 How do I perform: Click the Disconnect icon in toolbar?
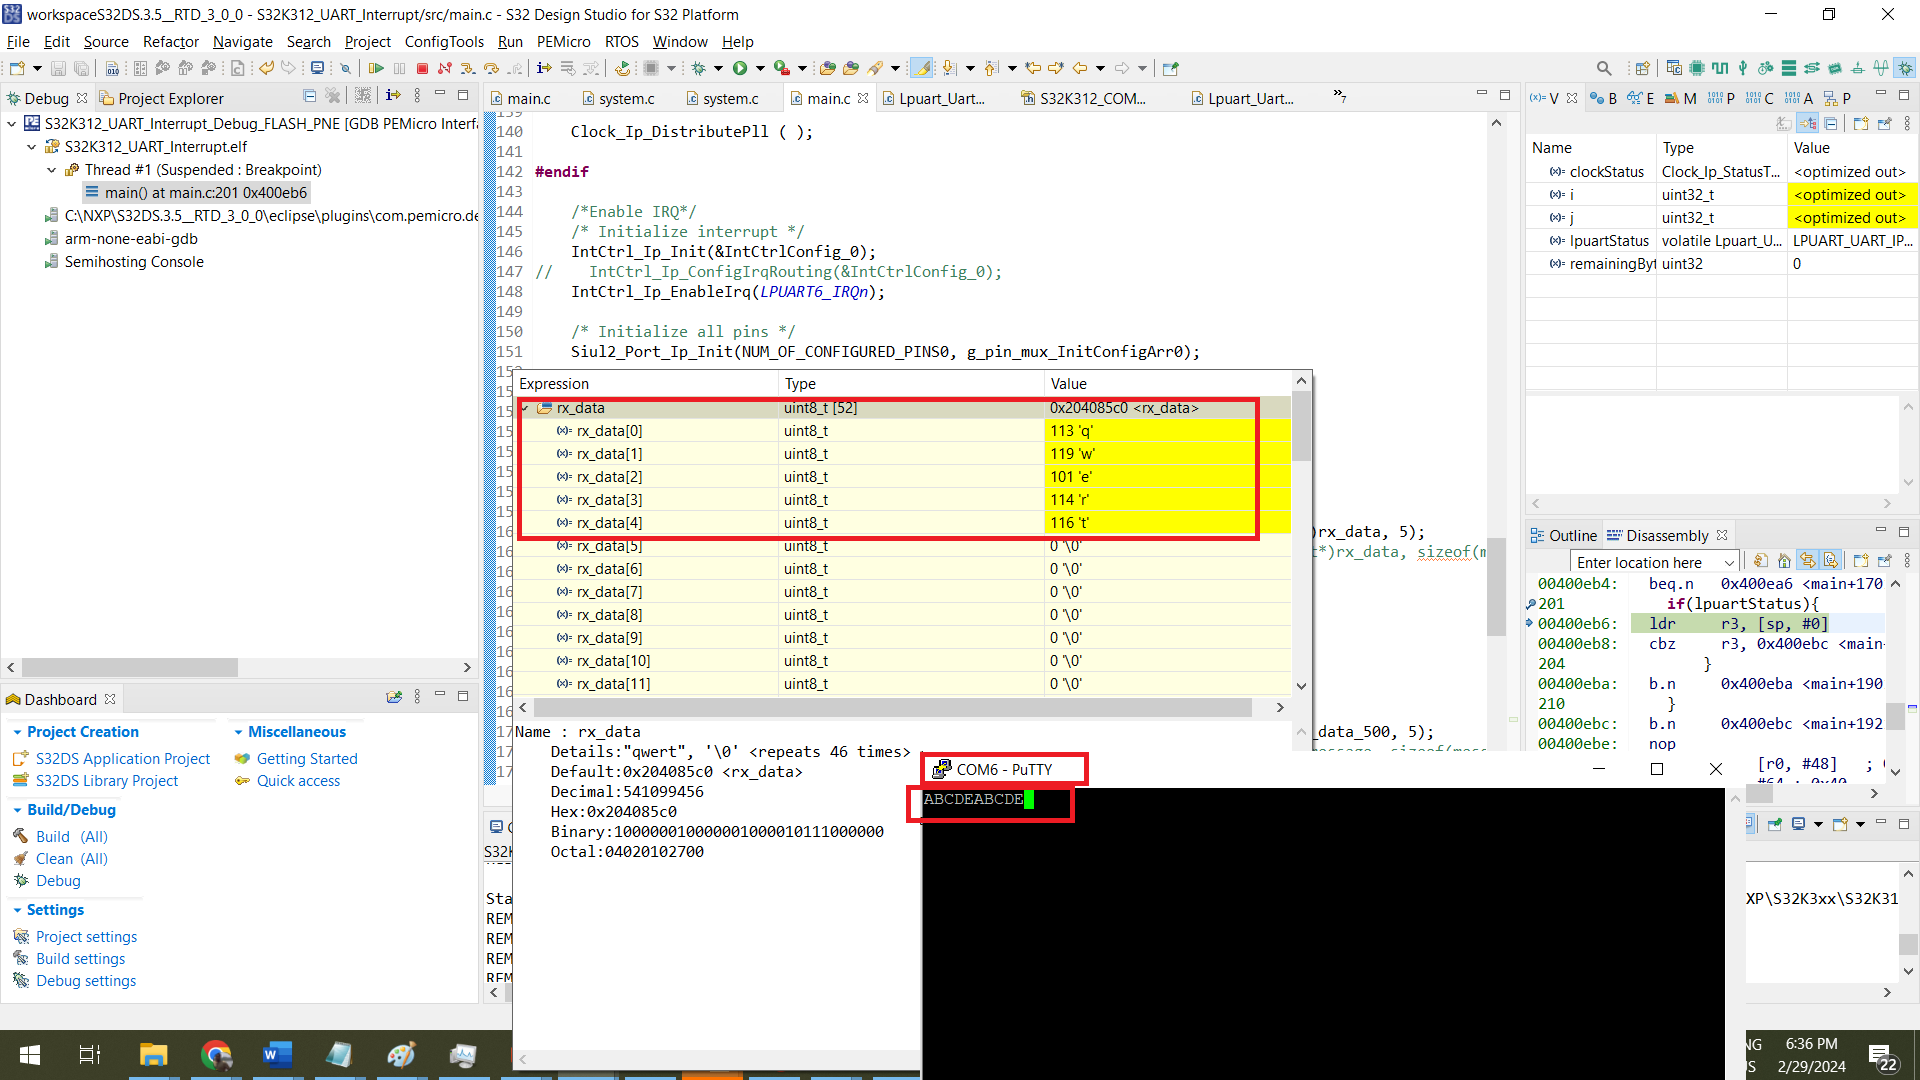coord(444,68)
